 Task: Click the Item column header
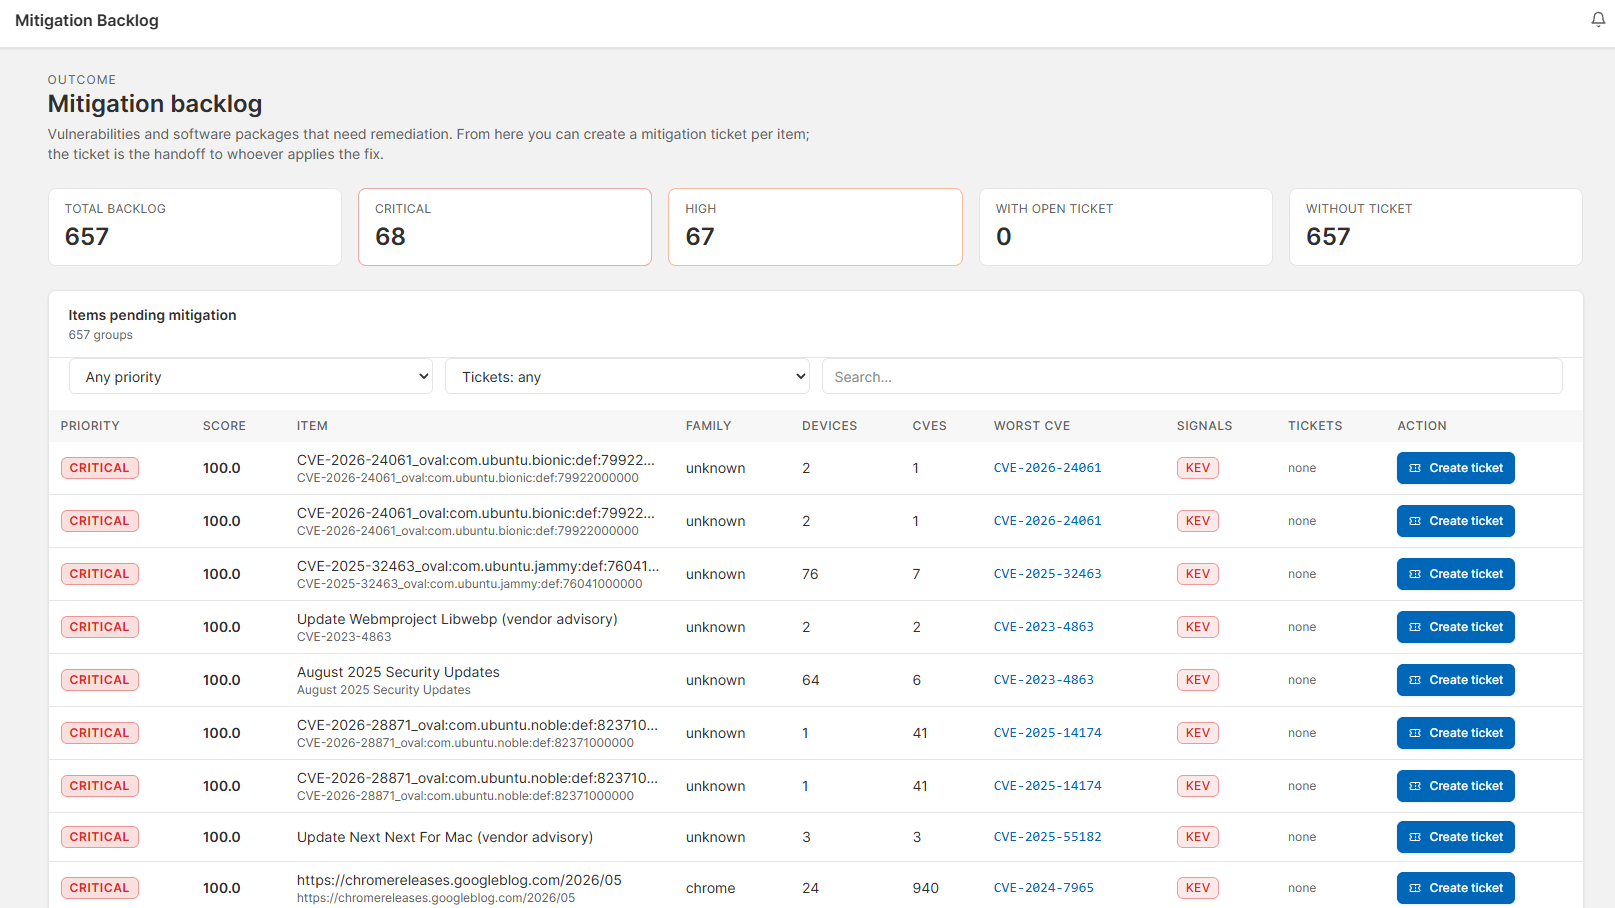pos(312,426)
